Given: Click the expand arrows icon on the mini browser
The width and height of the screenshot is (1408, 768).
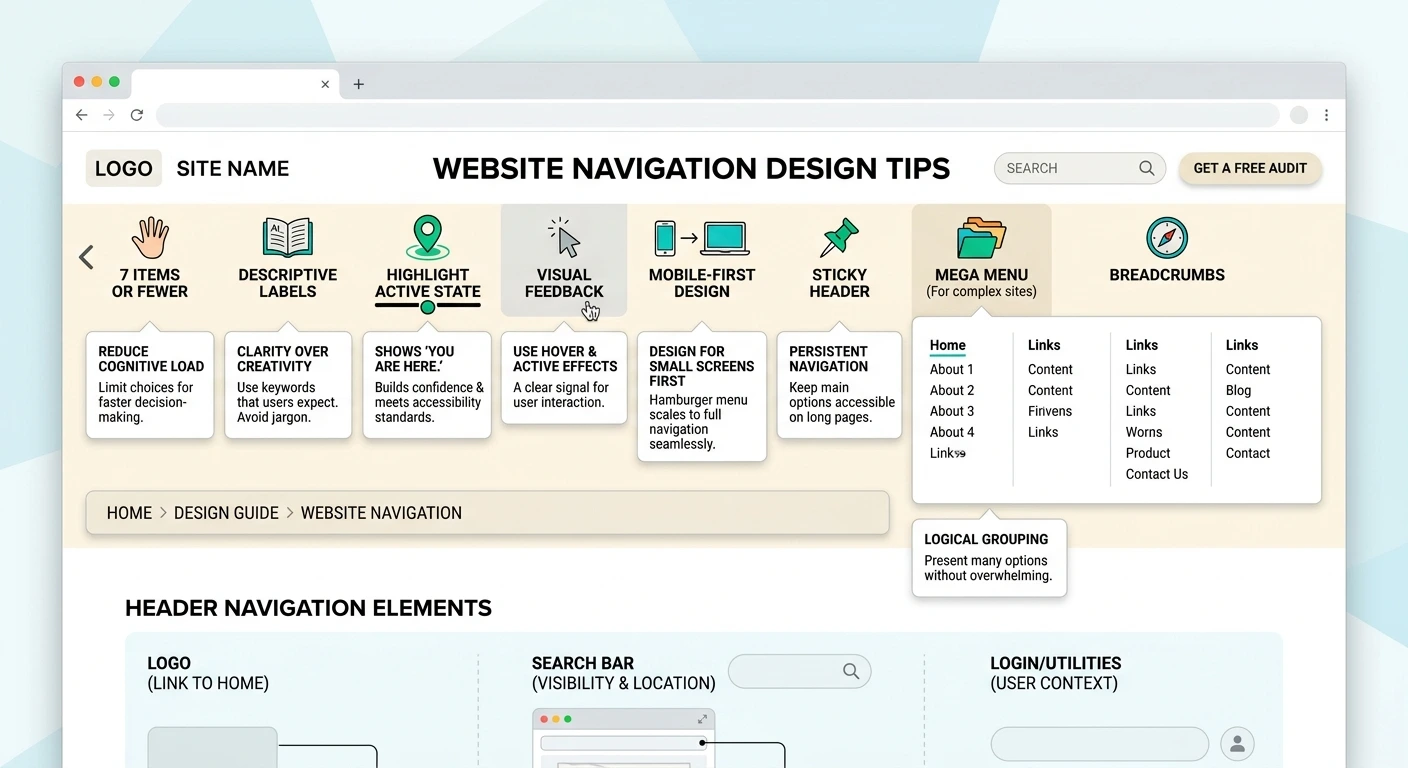Looking at the screenshot, I should coord(702,719).
